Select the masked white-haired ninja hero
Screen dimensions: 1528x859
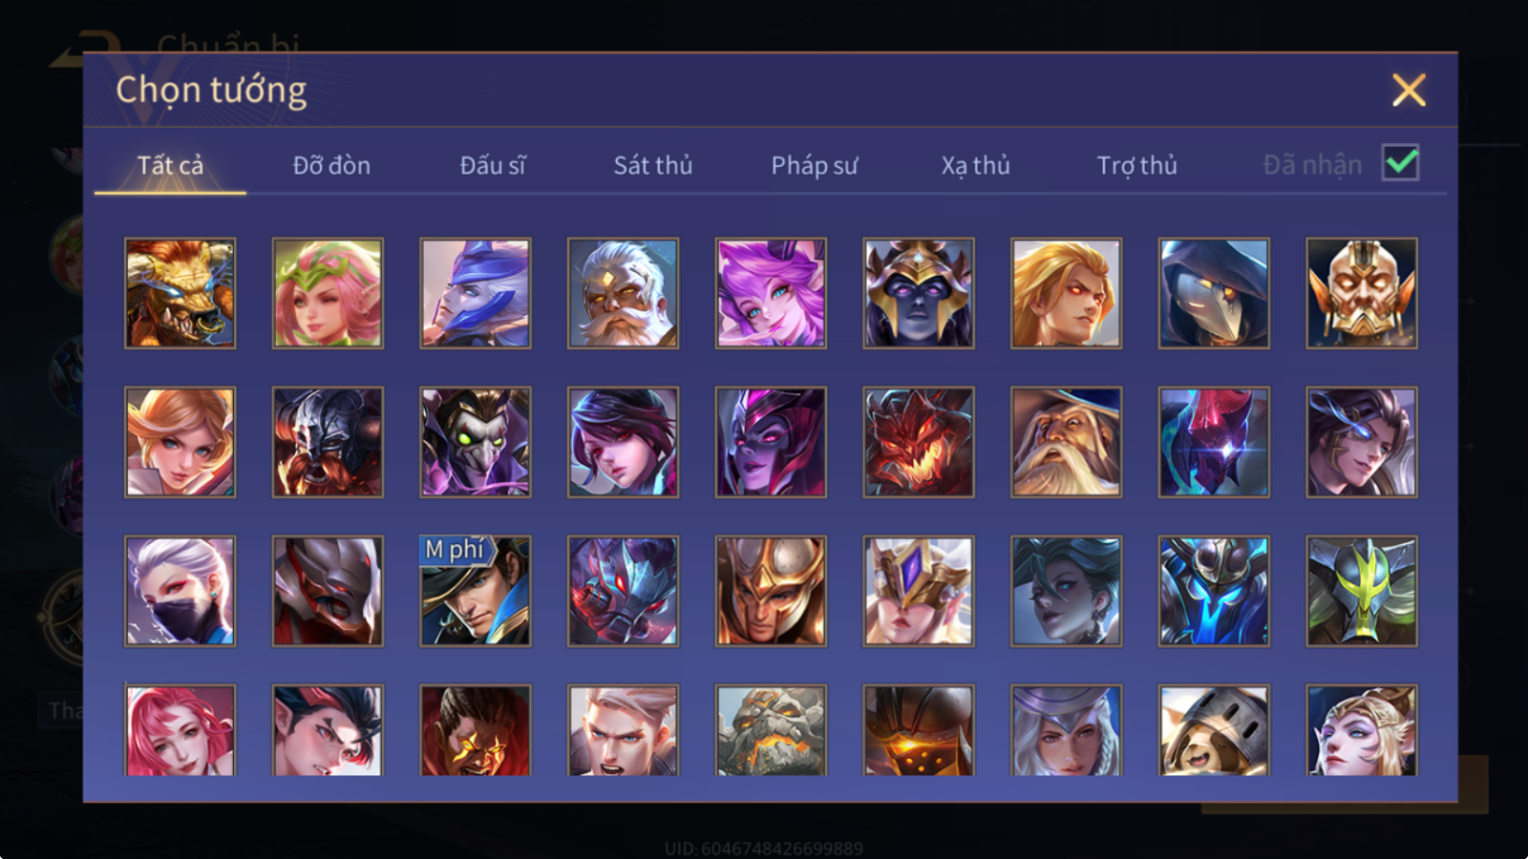[180, 591]
